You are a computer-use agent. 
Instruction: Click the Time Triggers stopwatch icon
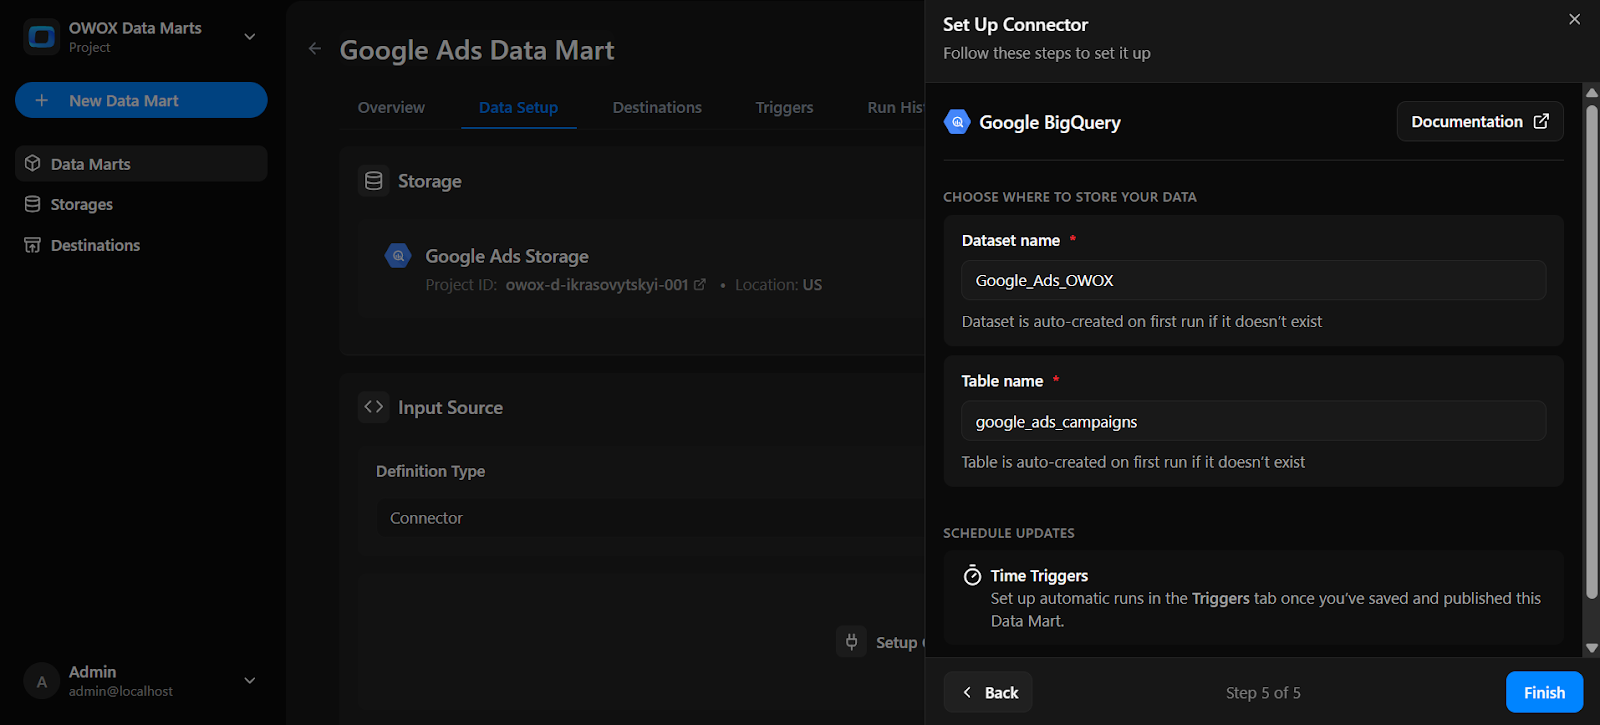tap(972, 575)
